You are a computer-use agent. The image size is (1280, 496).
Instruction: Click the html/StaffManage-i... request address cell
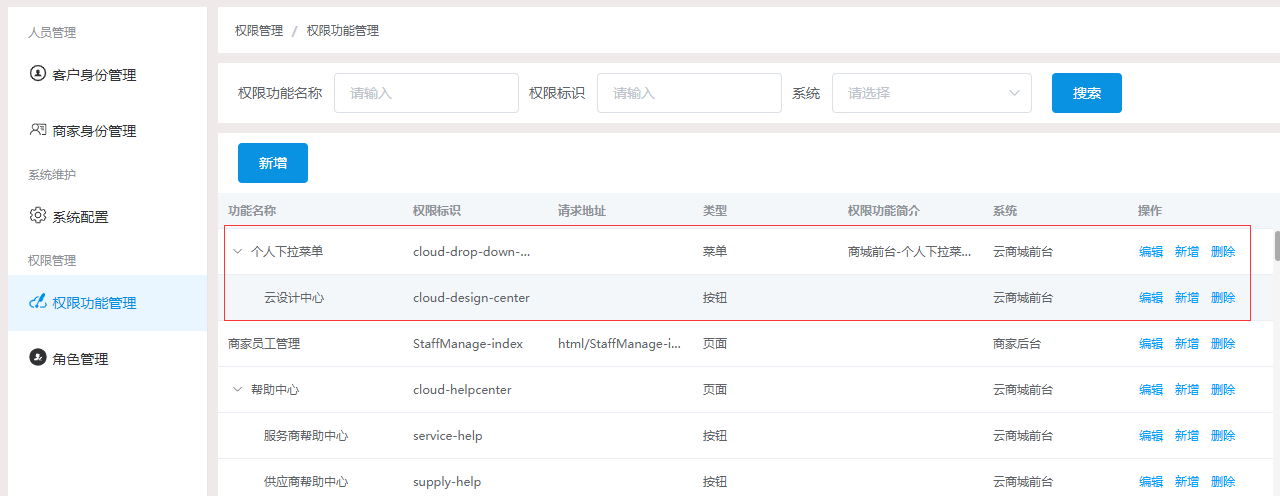coord(620,344)
